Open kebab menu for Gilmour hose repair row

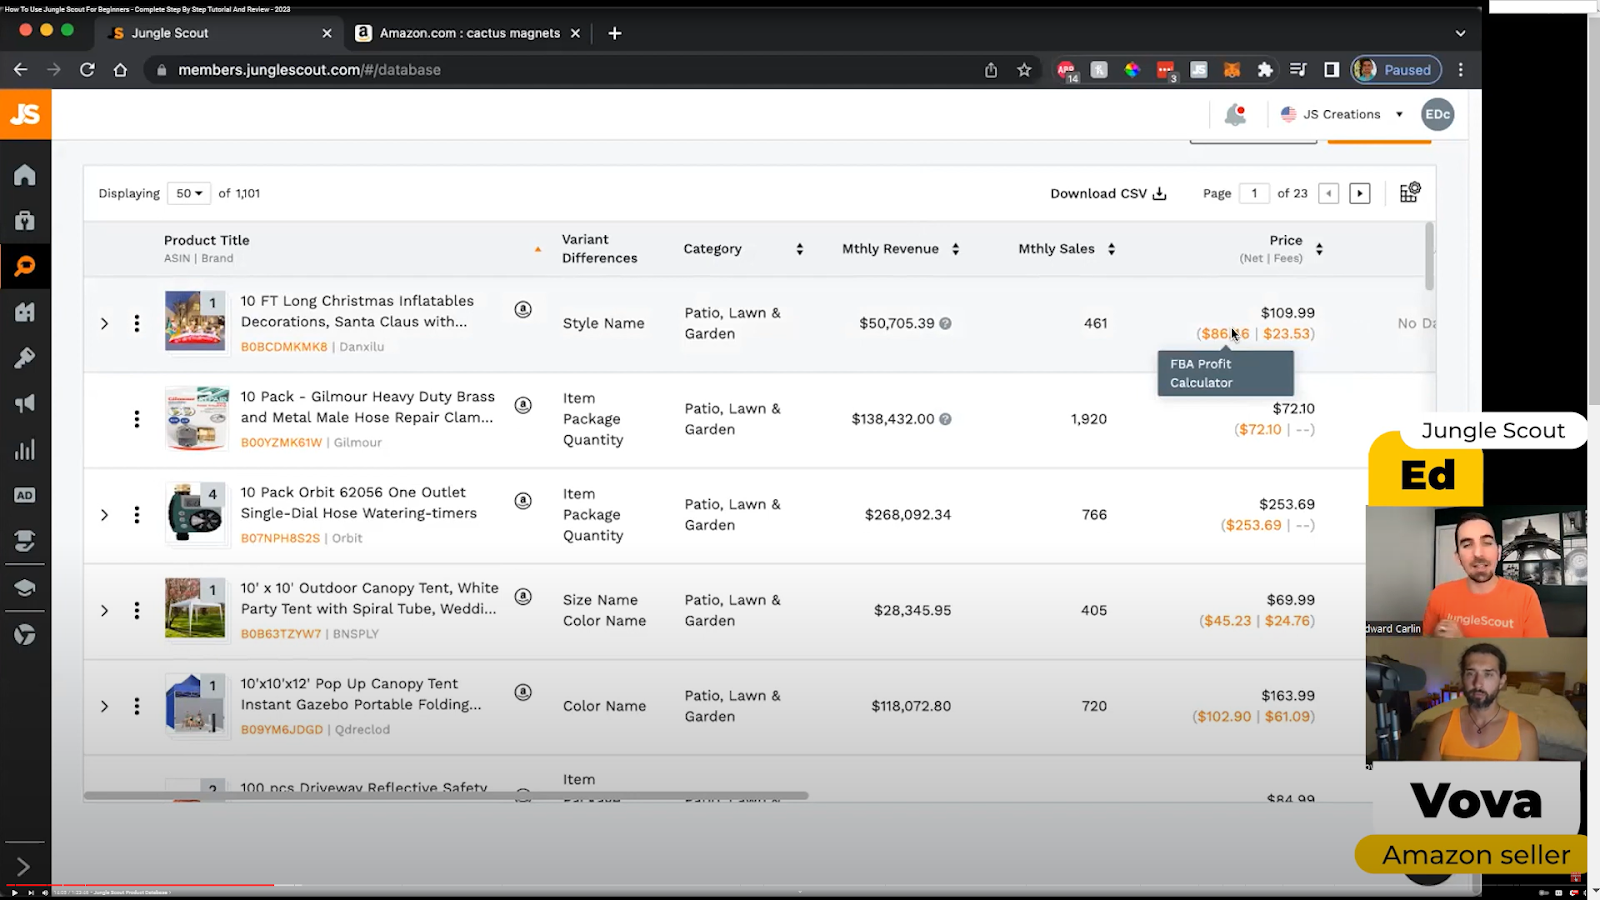pyautogui.click(x=137, y=419)
